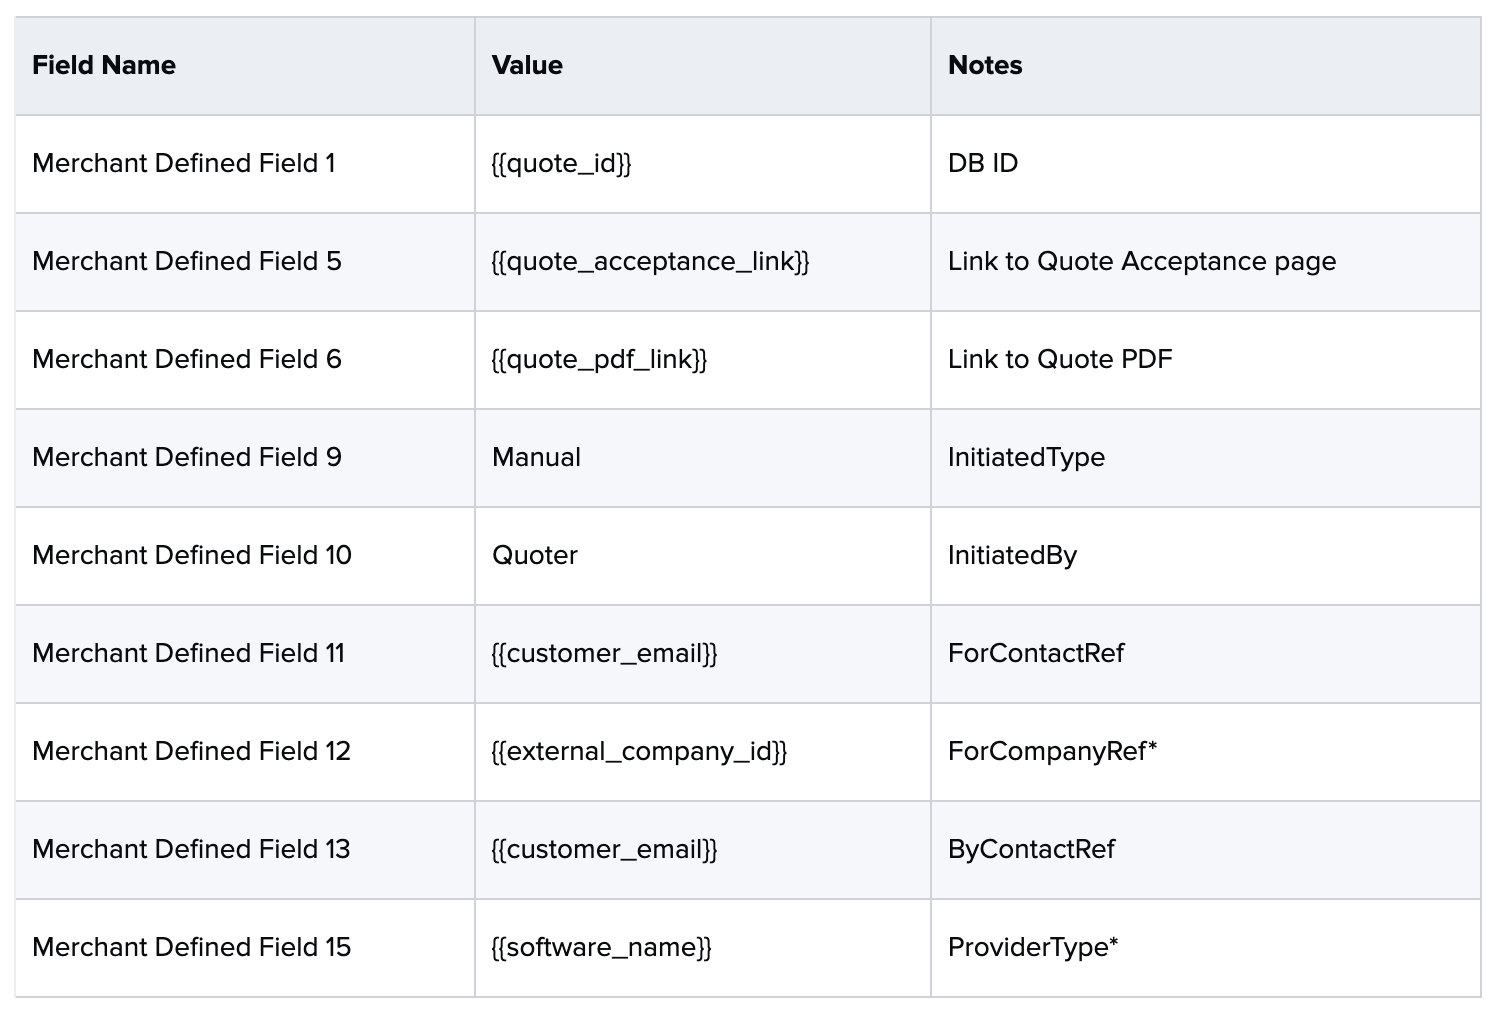1496x1016 pixels.
Task: Click the Notes column header
Action: pyautogui.click(x=985, y=66)
